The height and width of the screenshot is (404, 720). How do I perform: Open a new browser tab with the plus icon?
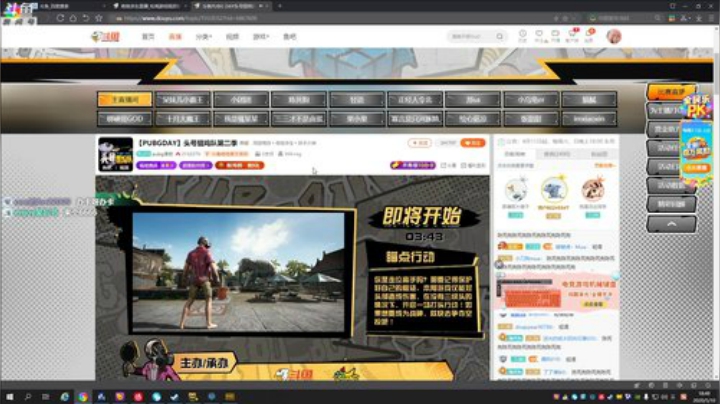279,6
